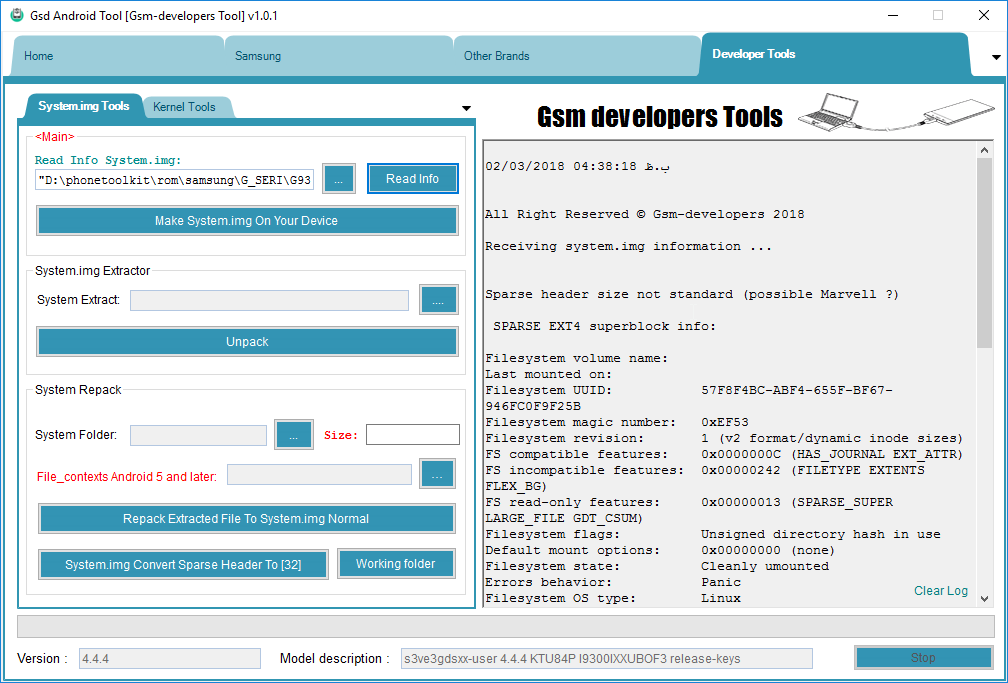Click the Model description field
Viewport: 1008px width, 683px height.
point(606,659)
